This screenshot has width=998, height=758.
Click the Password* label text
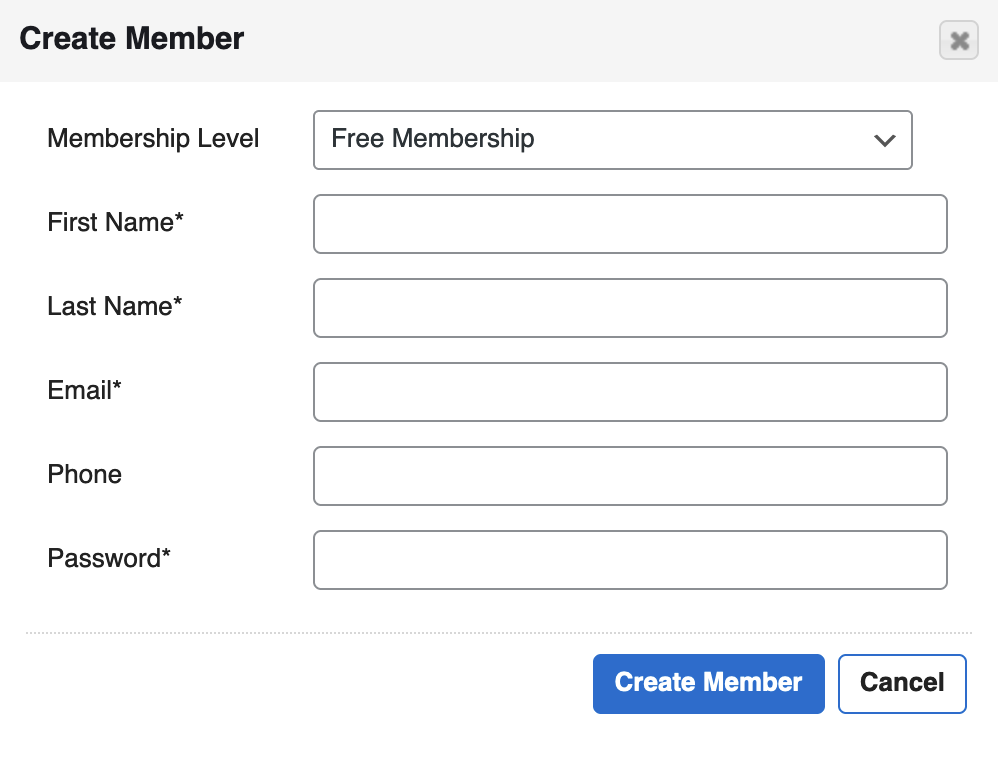[x=109, y=558]
